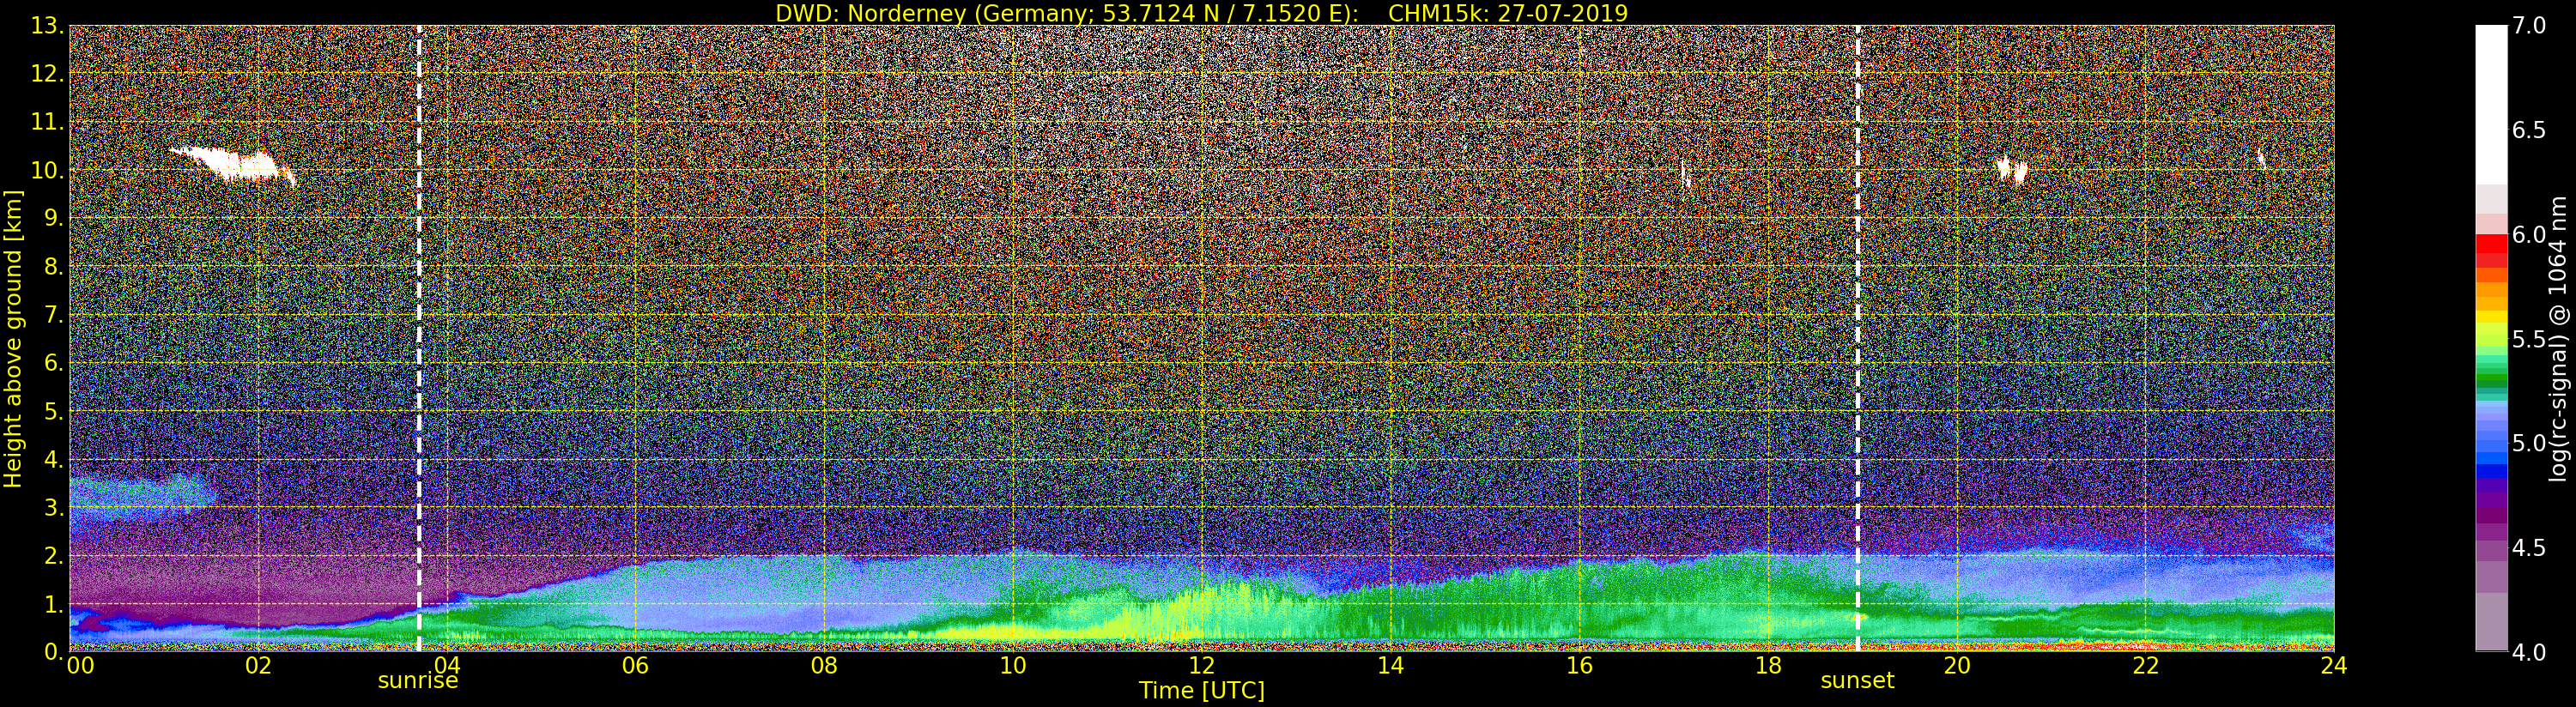Click the y-axis tick label '5.'
Viewport: 2576px width, 707px height.
coord(54,411)
